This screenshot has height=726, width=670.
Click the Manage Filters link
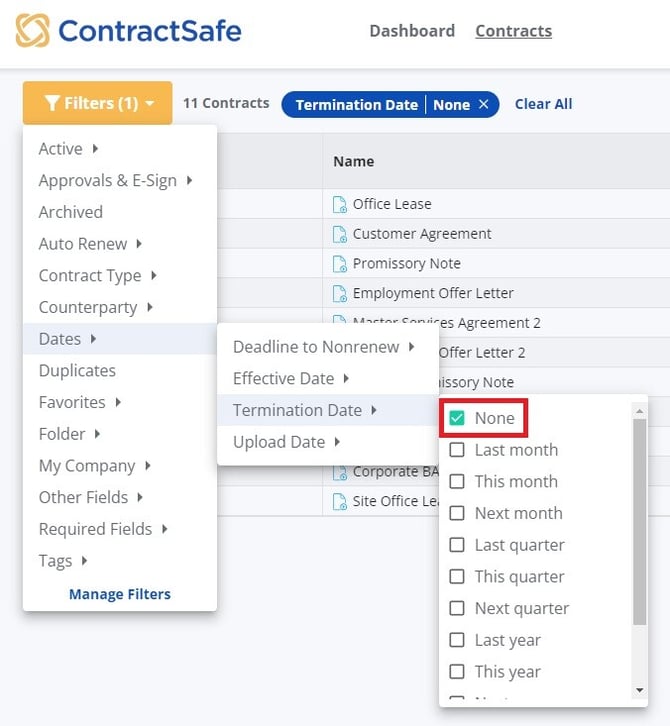click(x=120, y=594)
